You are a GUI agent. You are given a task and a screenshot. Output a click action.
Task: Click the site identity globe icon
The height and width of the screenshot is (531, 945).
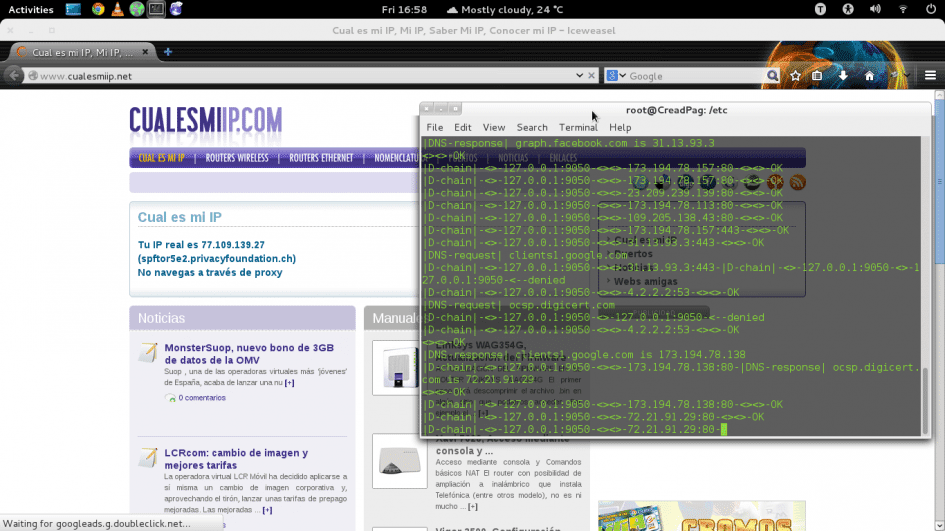pos(33,76)
